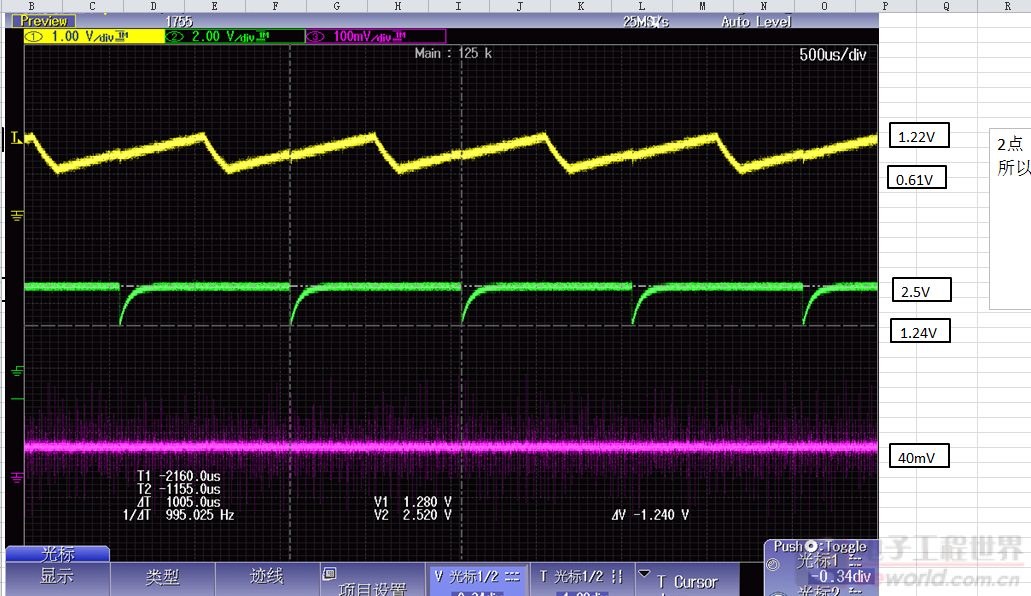Viewport: 1031px width, 596px height.
Task: Click the magenta channel 3 ground marker
Action: (17, 478)
